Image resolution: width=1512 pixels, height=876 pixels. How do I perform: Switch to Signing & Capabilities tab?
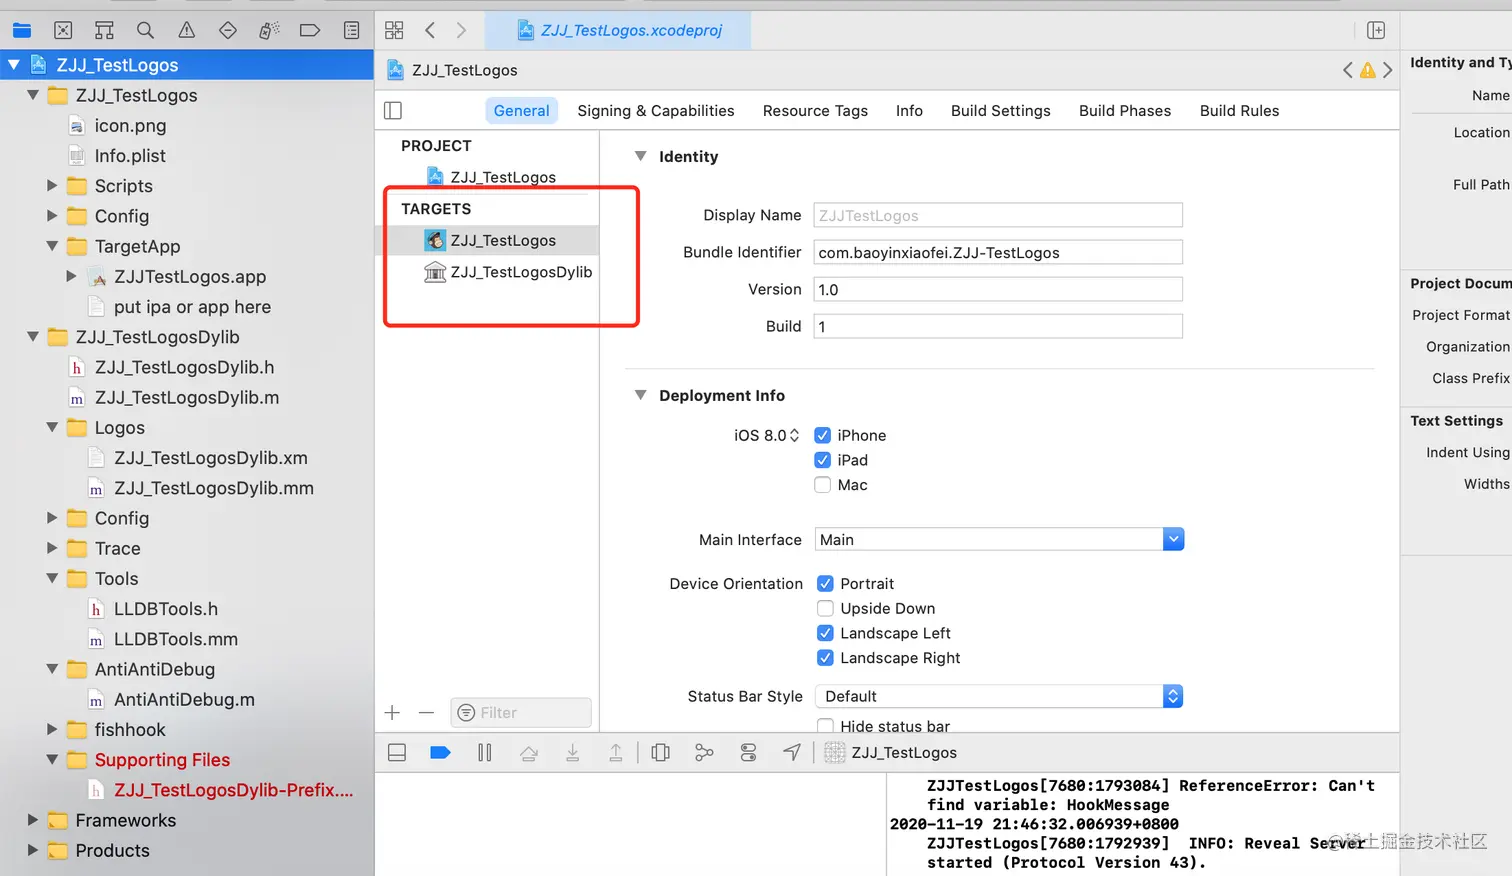tap(656, 111)
